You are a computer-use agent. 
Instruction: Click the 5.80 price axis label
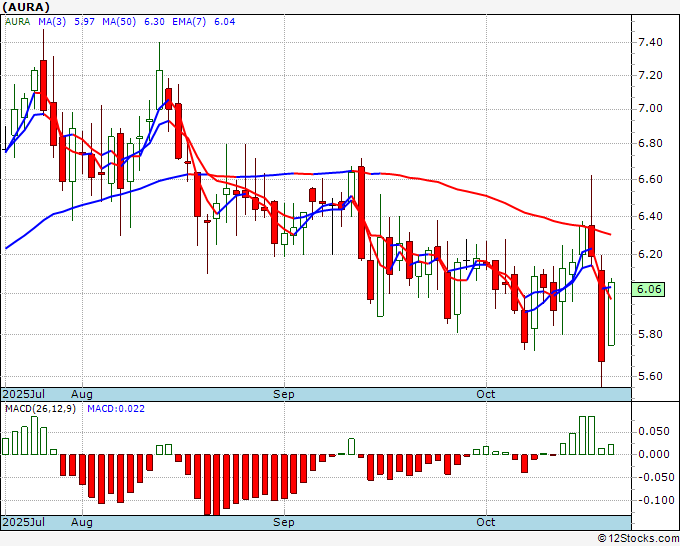click(650, 334)
